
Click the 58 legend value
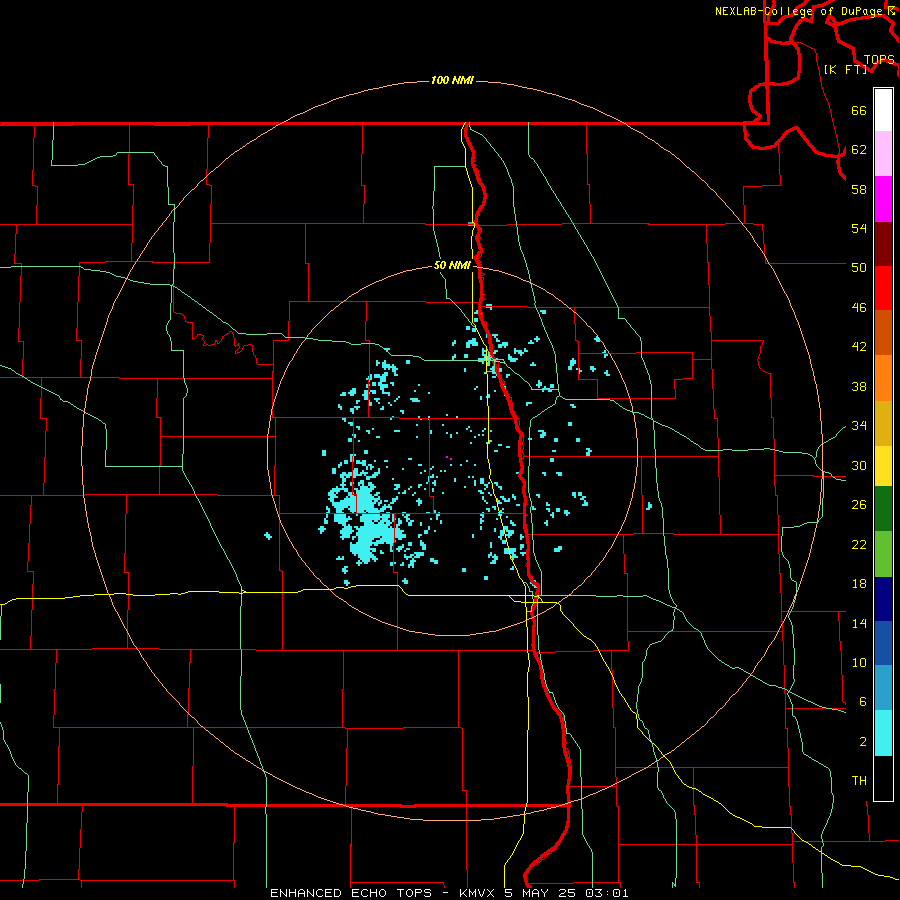tap(859, 189)
